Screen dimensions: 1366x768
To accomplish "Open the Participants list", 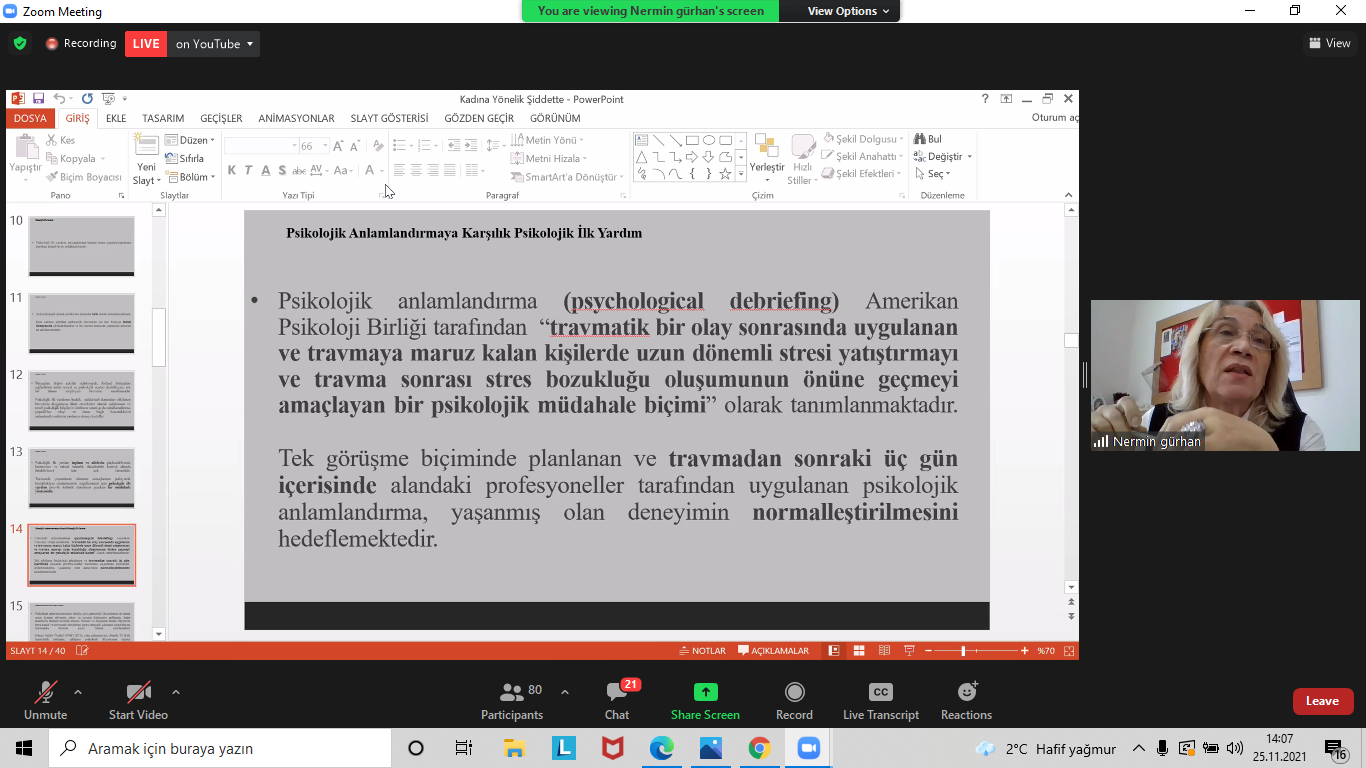I will [x=512, y=693].
